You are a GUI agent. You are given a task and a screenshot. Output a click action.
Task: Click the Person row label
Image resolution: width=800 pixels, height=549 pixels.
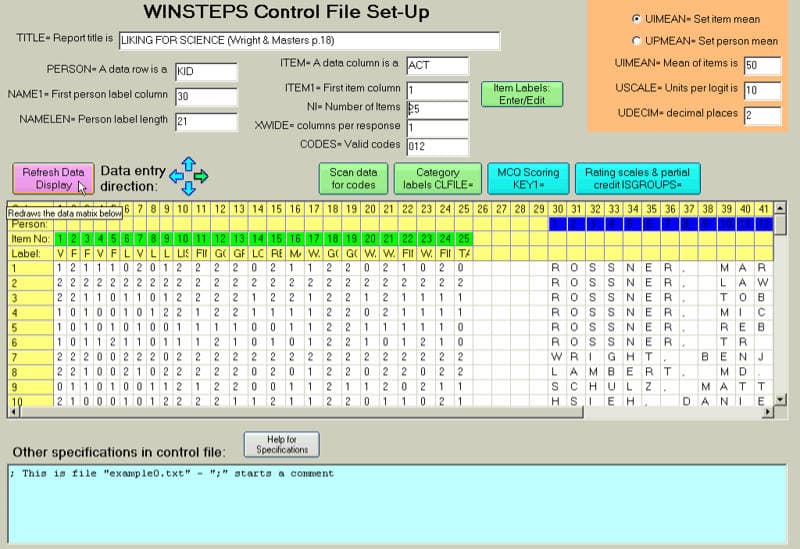31,224
